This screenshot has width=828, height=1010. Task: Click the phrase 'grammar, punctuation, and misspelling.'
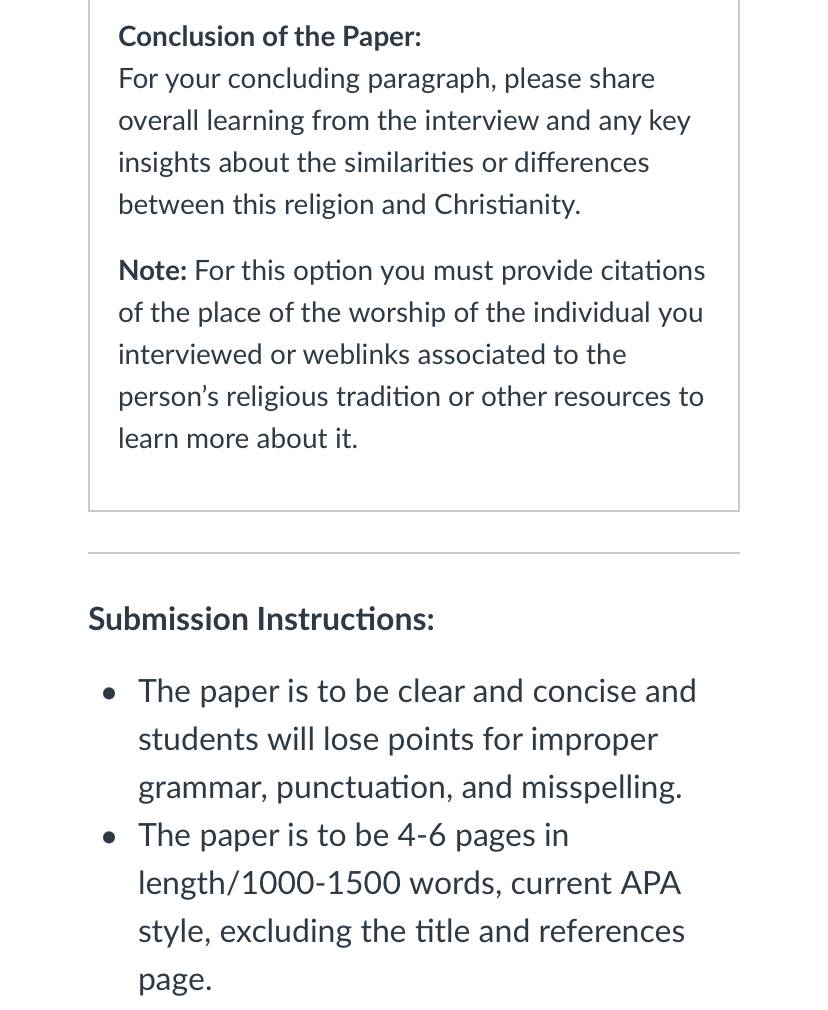pyautogui.click(x=410, y=788)
